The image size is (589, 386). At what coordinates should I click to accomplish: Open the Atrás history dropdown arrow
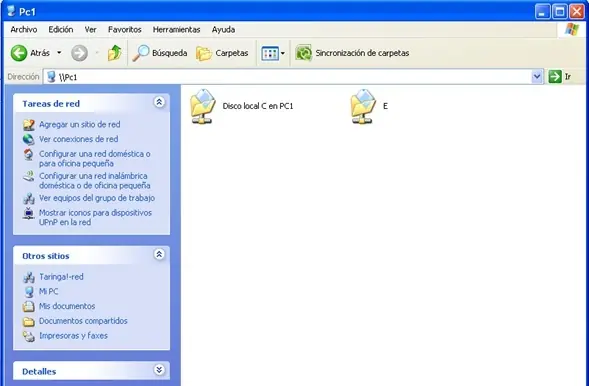(59, 53)
